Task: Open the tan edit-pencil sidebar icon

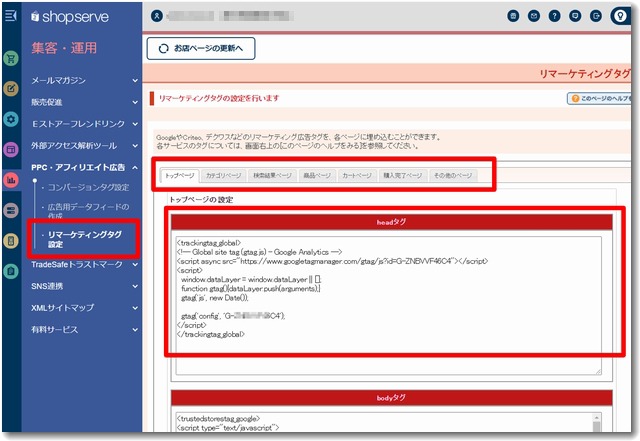Action: pos(11,88)
